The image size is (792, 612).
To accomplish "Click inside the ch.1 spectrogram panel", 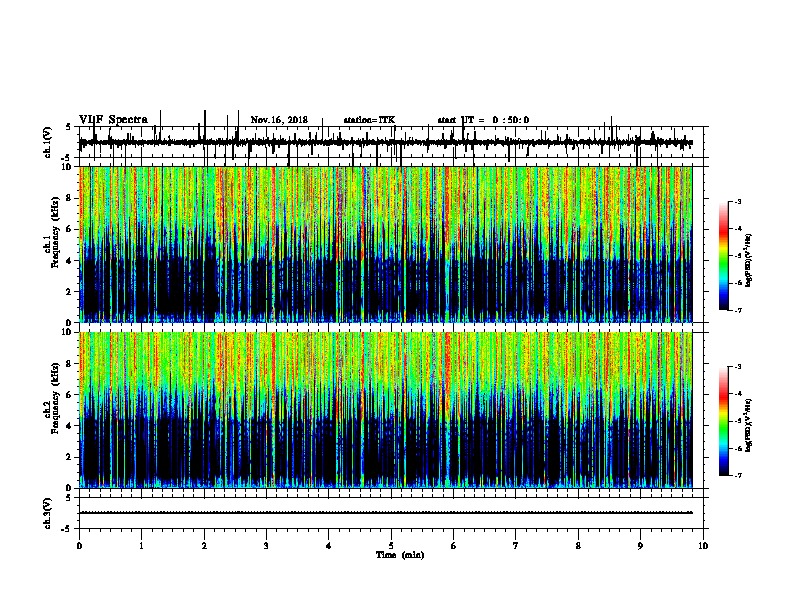I will click(x=385, y=244).
